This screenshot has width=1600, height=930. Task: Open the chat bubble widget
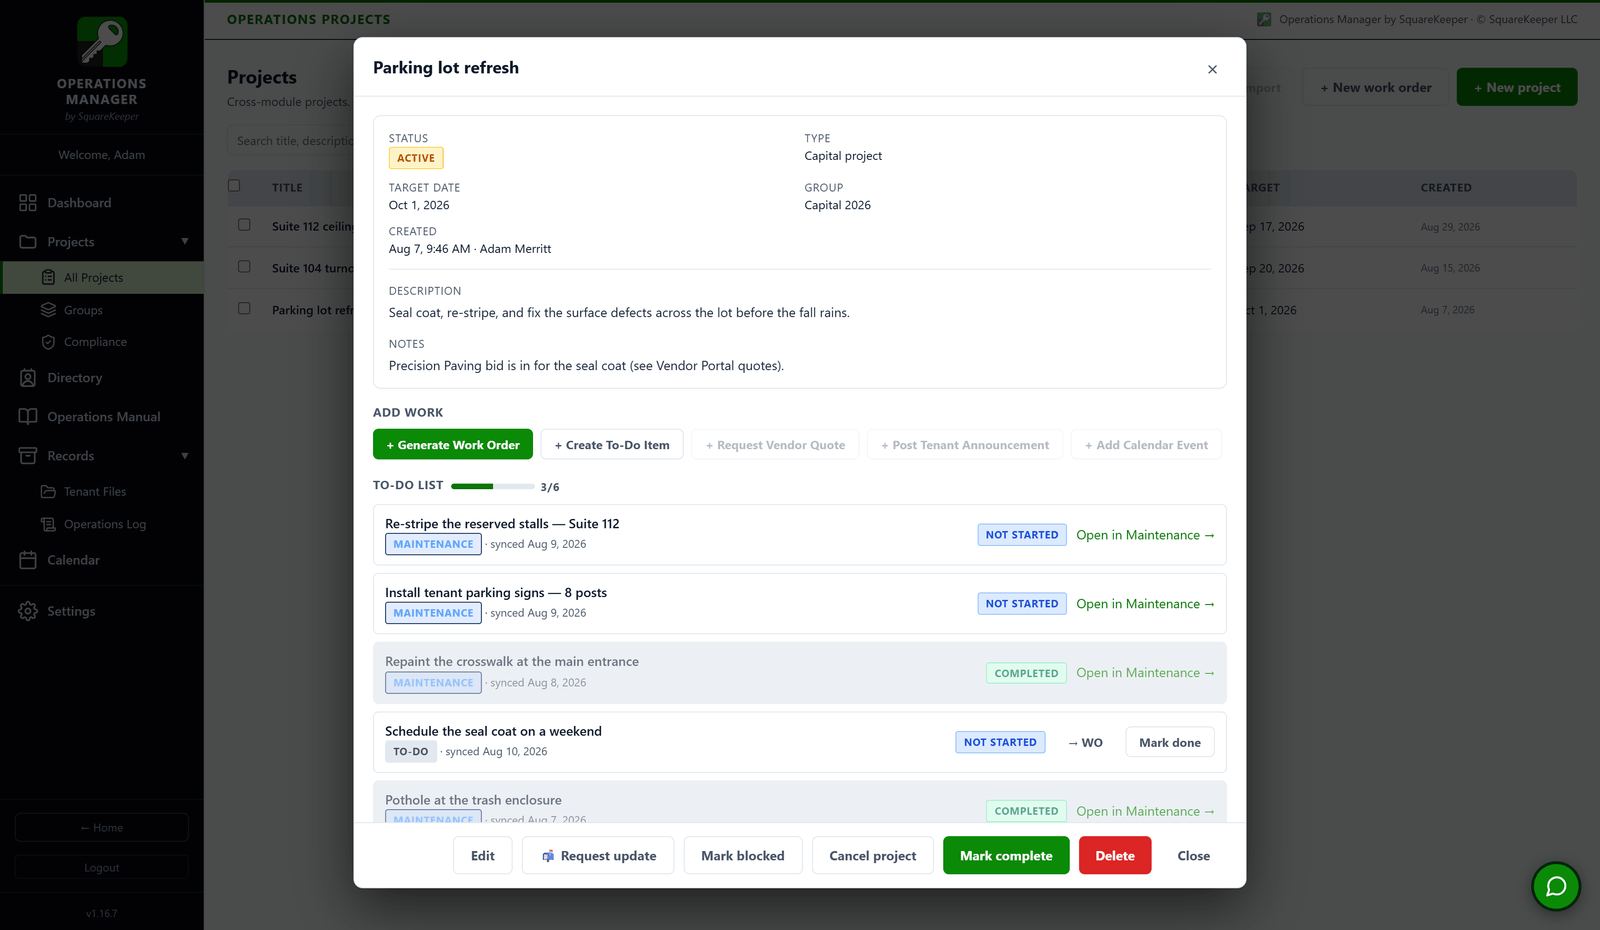pyautogui.click(x=1556, y=886)
